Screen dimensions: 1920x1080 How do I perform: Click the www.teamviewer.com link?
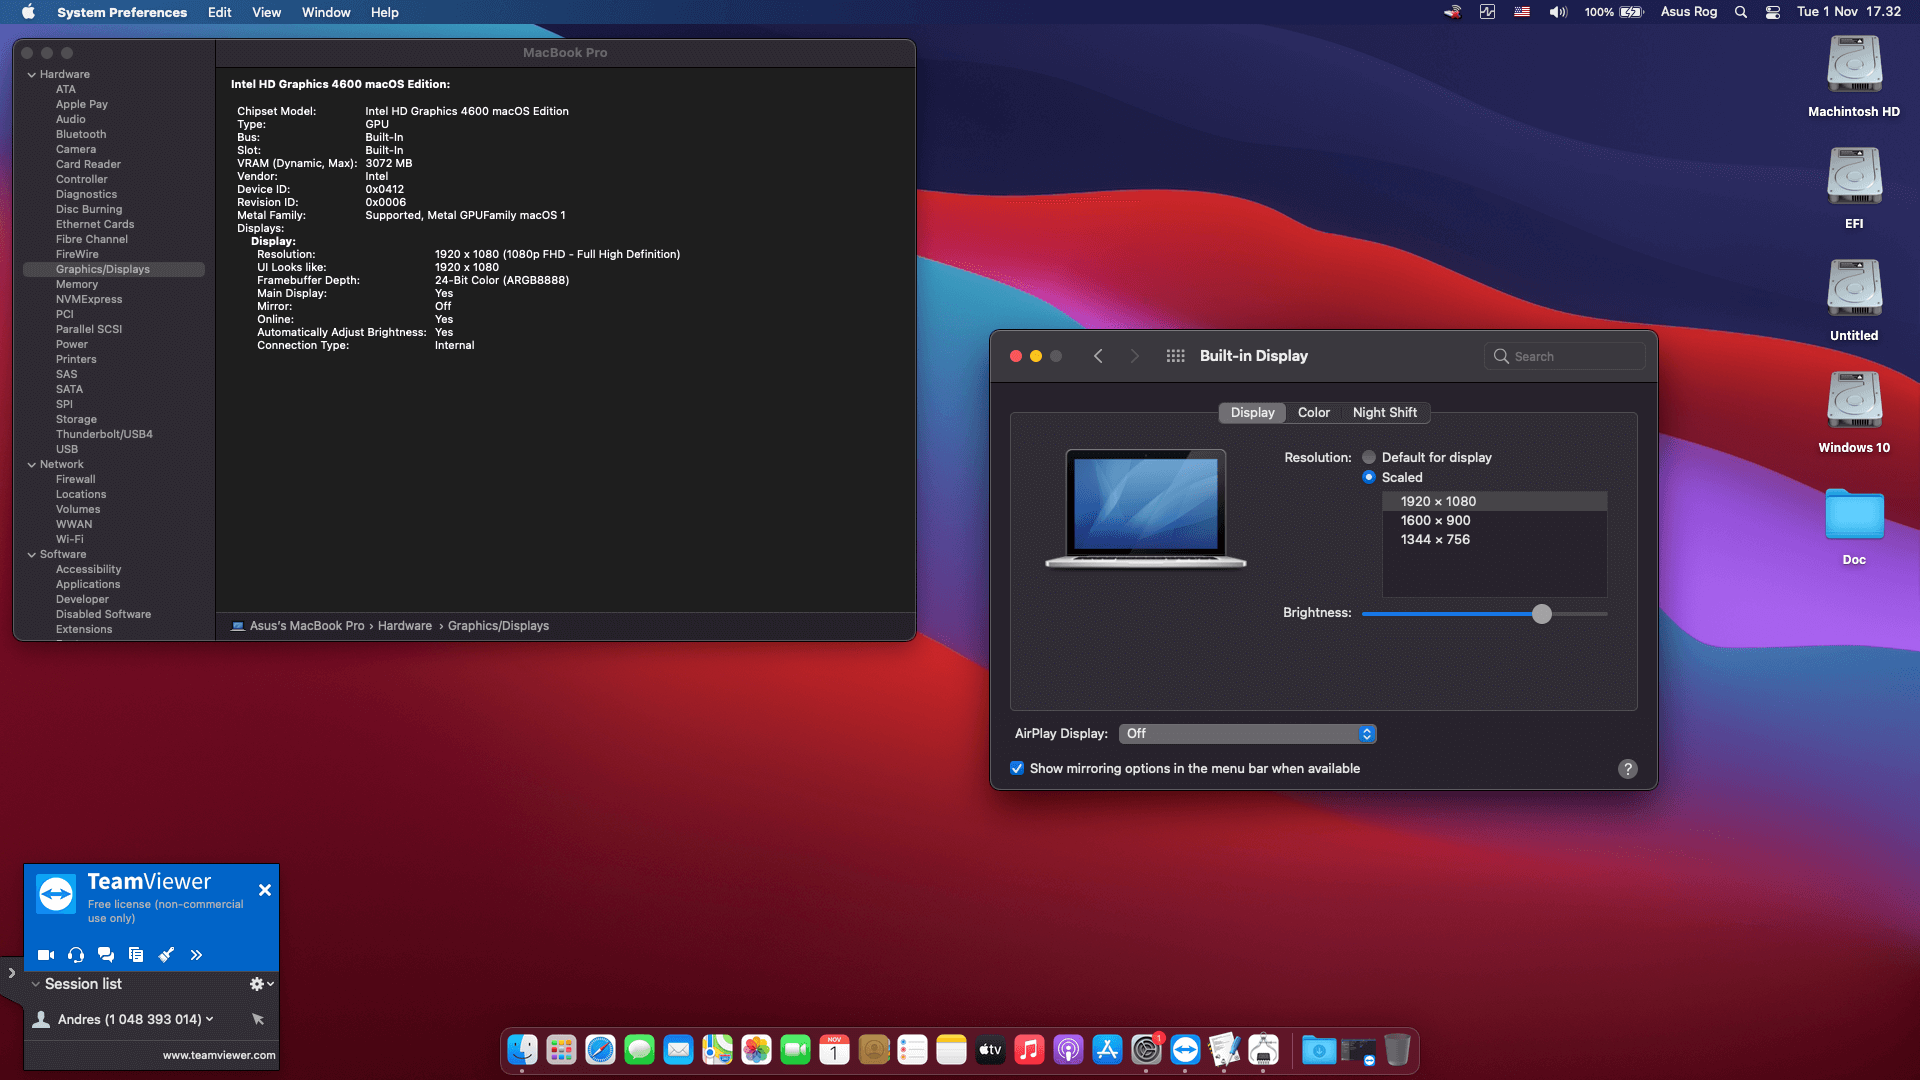click(x=219, y=1055)
